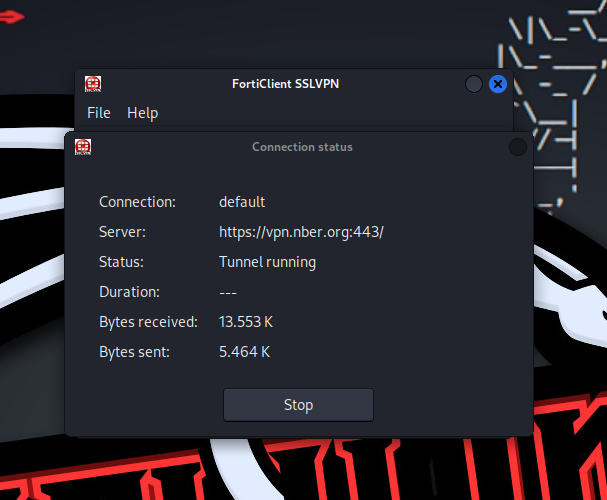
Task: Open the File menu
Action: [x=99, y=113]
